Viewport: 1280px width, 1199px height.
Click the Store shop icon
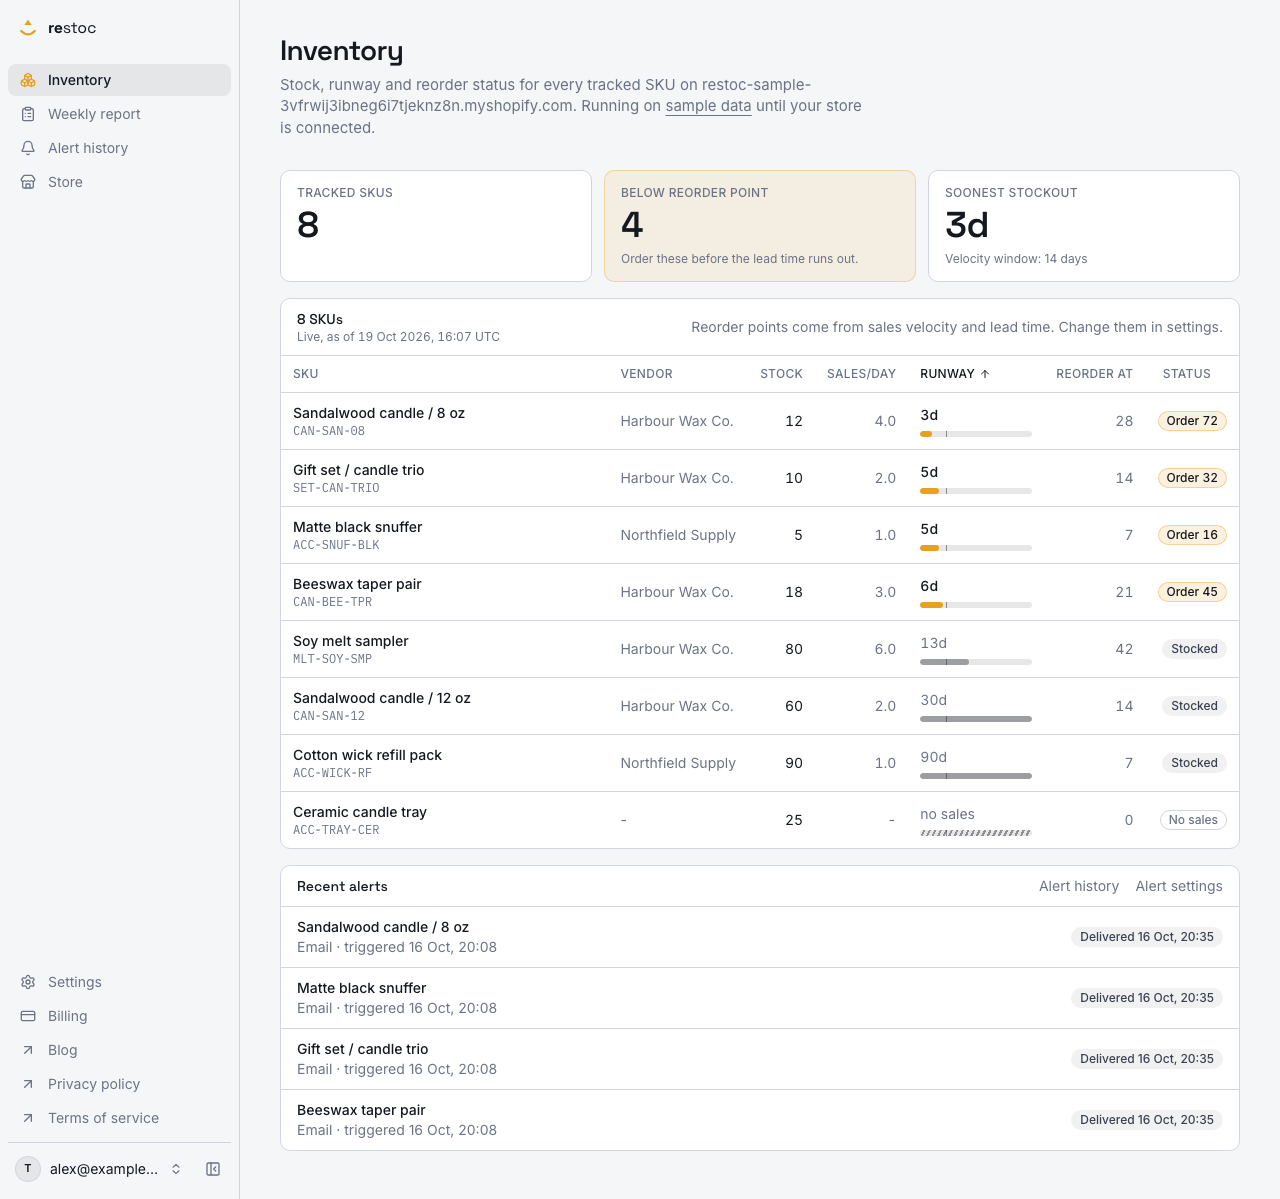tap(28, 182)
